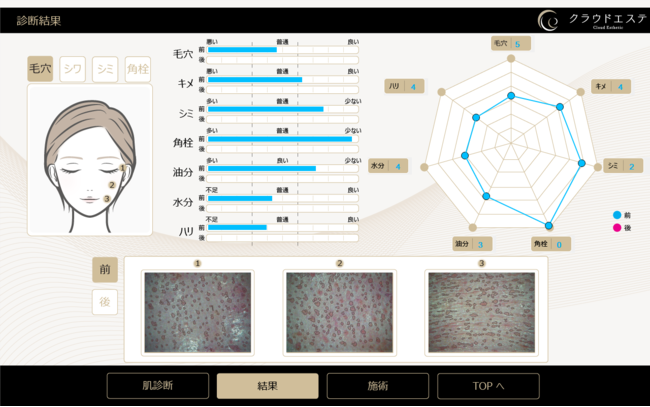The height and width of the screenshot is (407, 650).
Task: Select the 前 (before) image toggle
Action: tap(105, 270)
